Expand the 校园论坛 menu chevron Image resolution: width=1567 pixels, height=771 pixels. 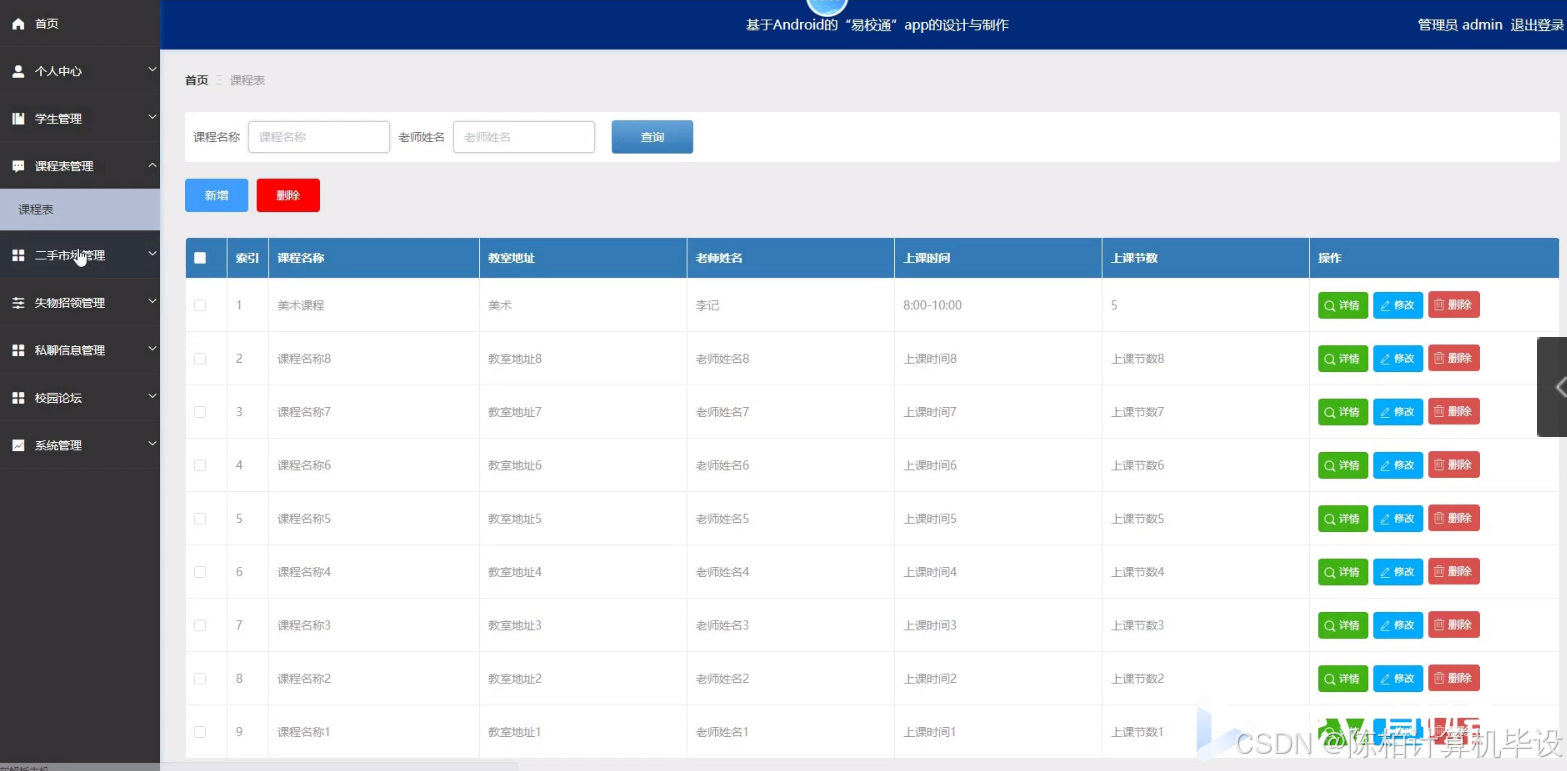click(152, 395)
